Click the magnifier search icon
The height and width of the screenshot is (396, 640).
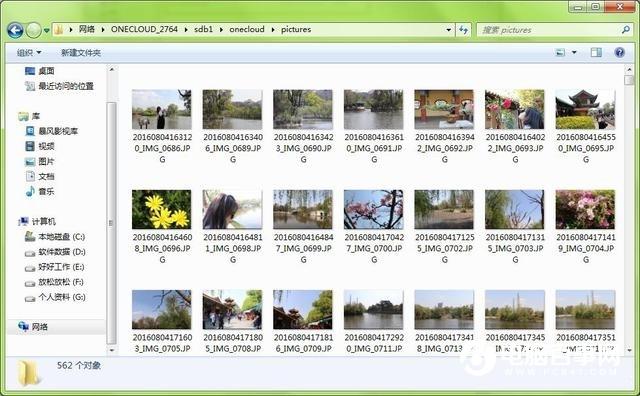point(626,29)
